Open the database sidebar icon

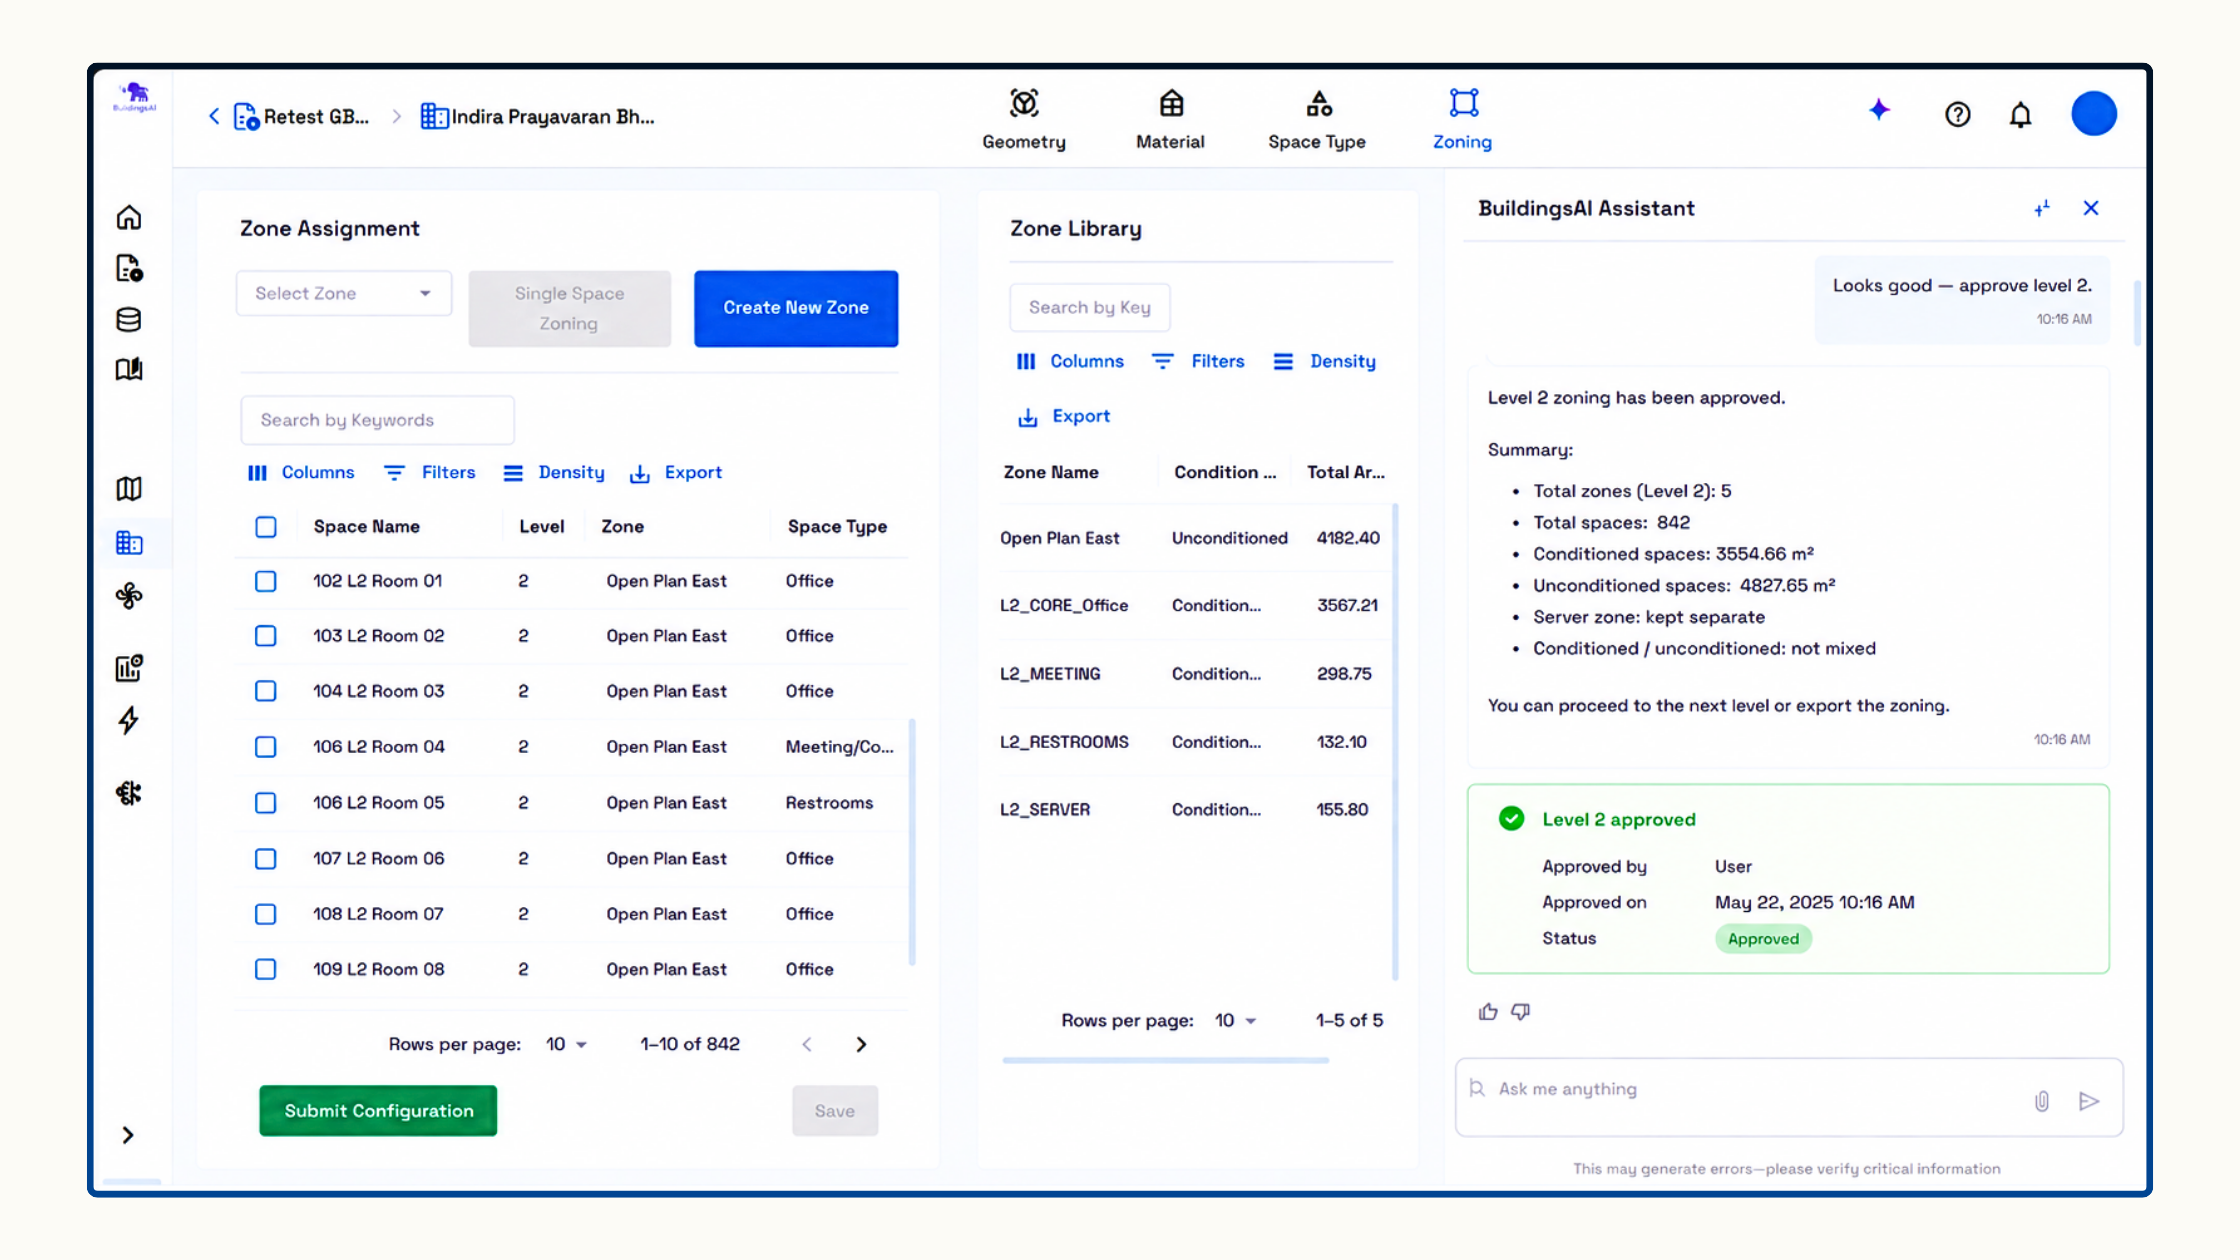[x=129, y=320]
